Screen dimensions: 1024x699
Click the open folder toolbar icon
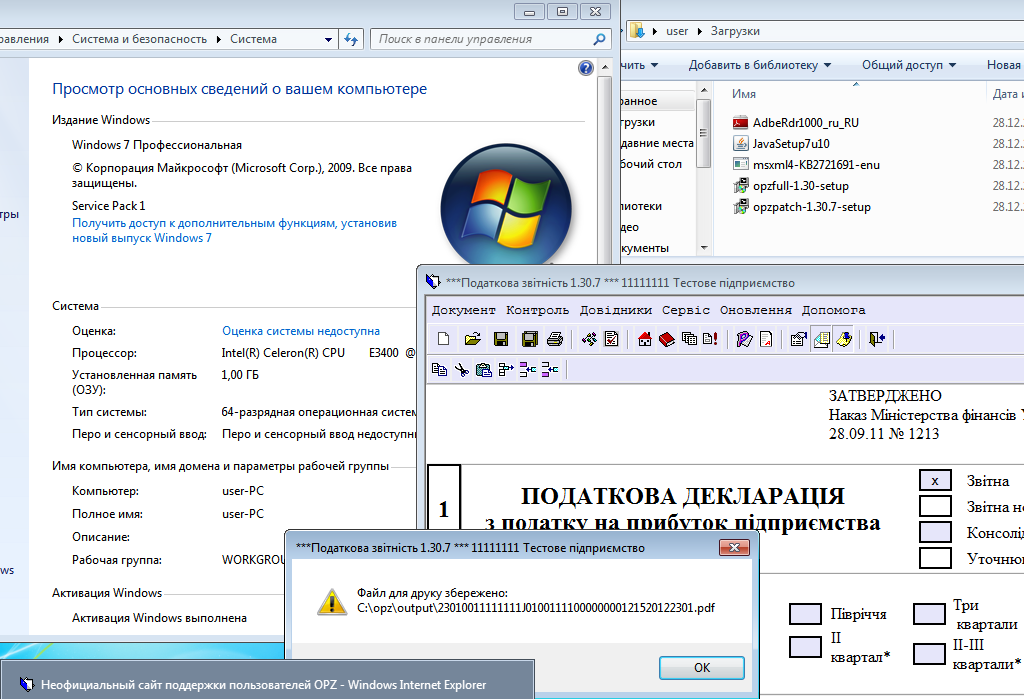pyautogui.click(x=473, y=339)
